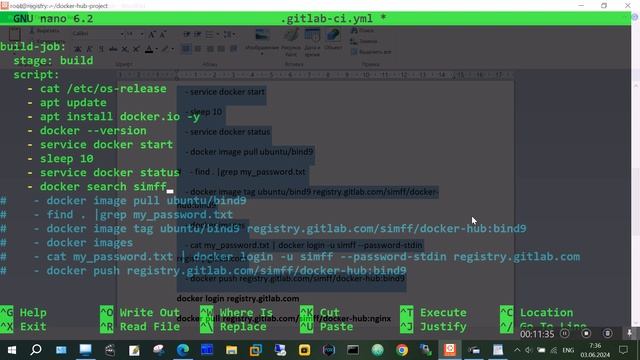This screenshot has height=360, width=640.
Task: Click Select all in WordPad ribbon
Action: 371,52
